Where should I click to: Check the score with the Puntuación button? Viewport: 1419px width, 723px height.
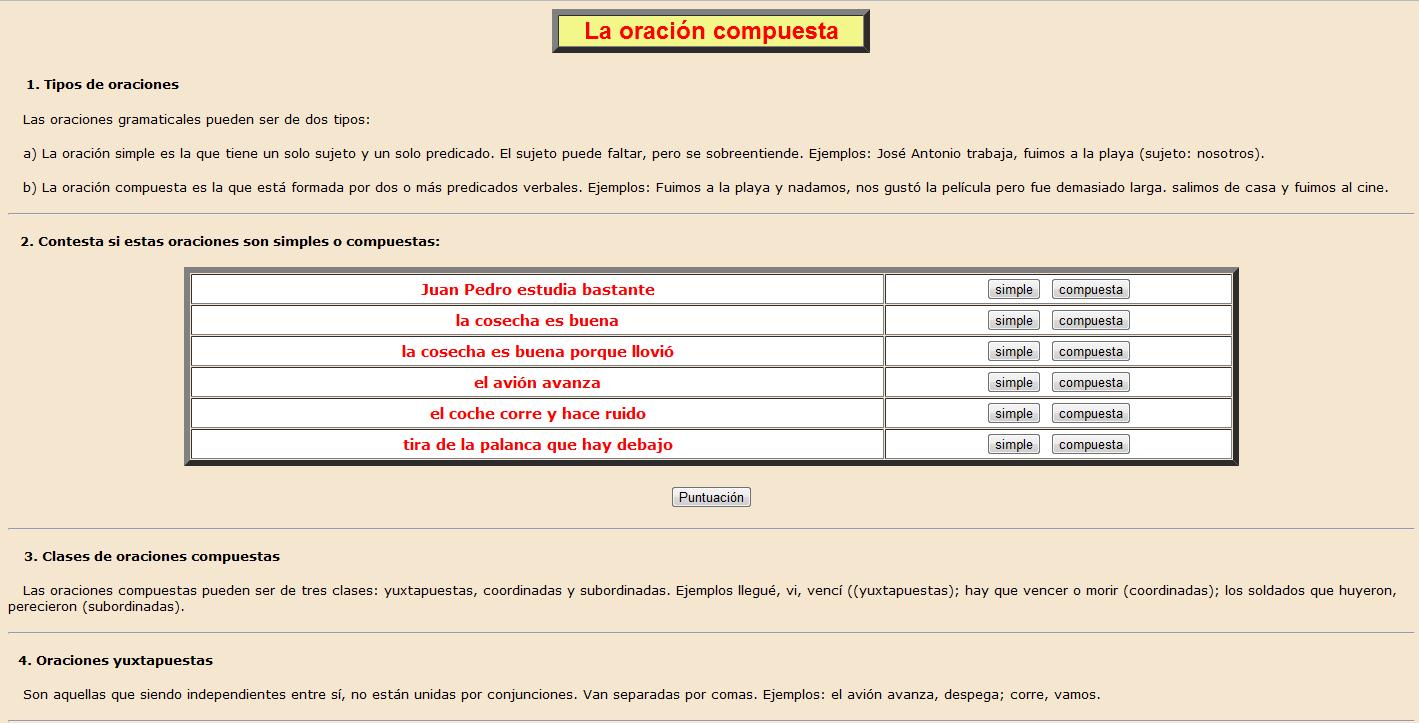tap(711, 497)
